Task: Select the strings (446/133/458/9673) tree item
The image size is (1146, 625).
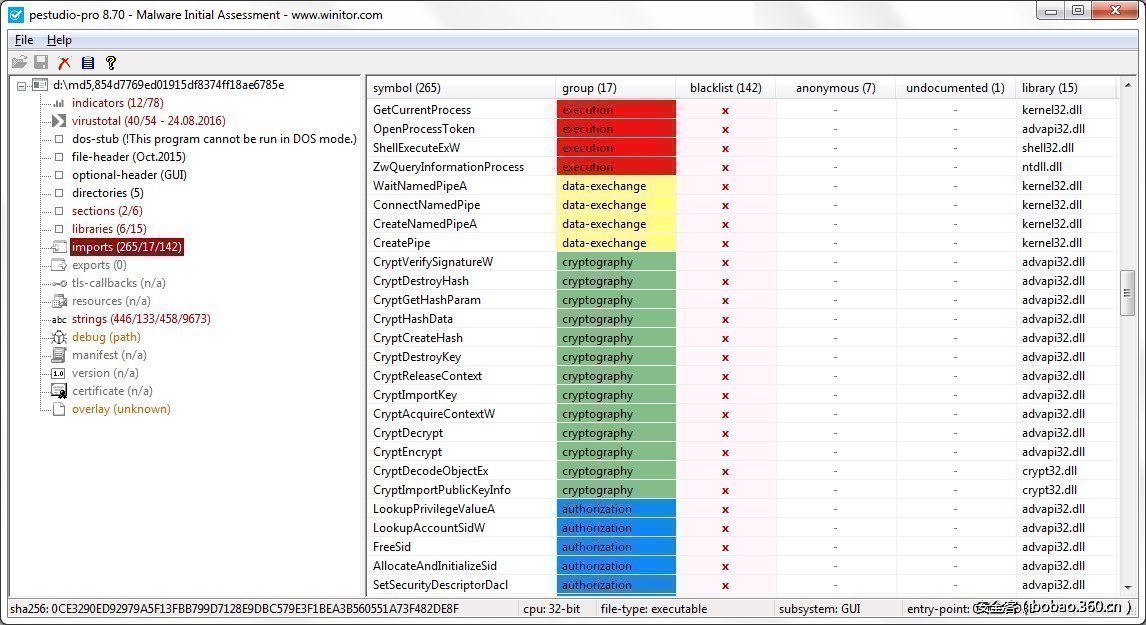Action: pyautogui.click(x=141, y=319)
